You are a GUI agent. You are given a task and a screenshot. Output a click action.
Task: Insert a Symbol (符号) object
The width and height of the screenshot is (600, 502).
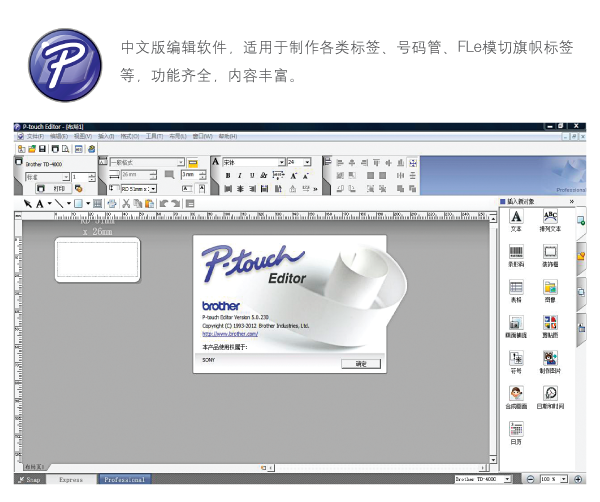coord(516,362)
